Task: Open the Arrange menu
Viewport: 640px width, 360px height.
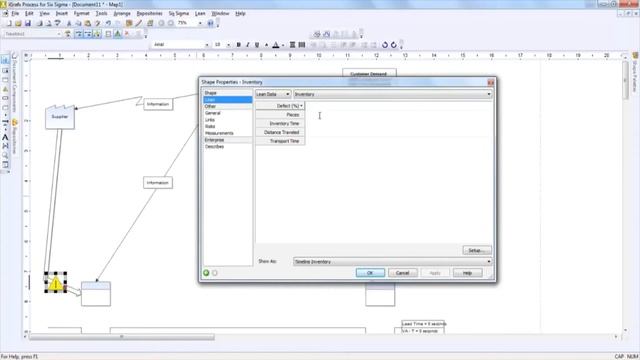Action: pos(122,13)
